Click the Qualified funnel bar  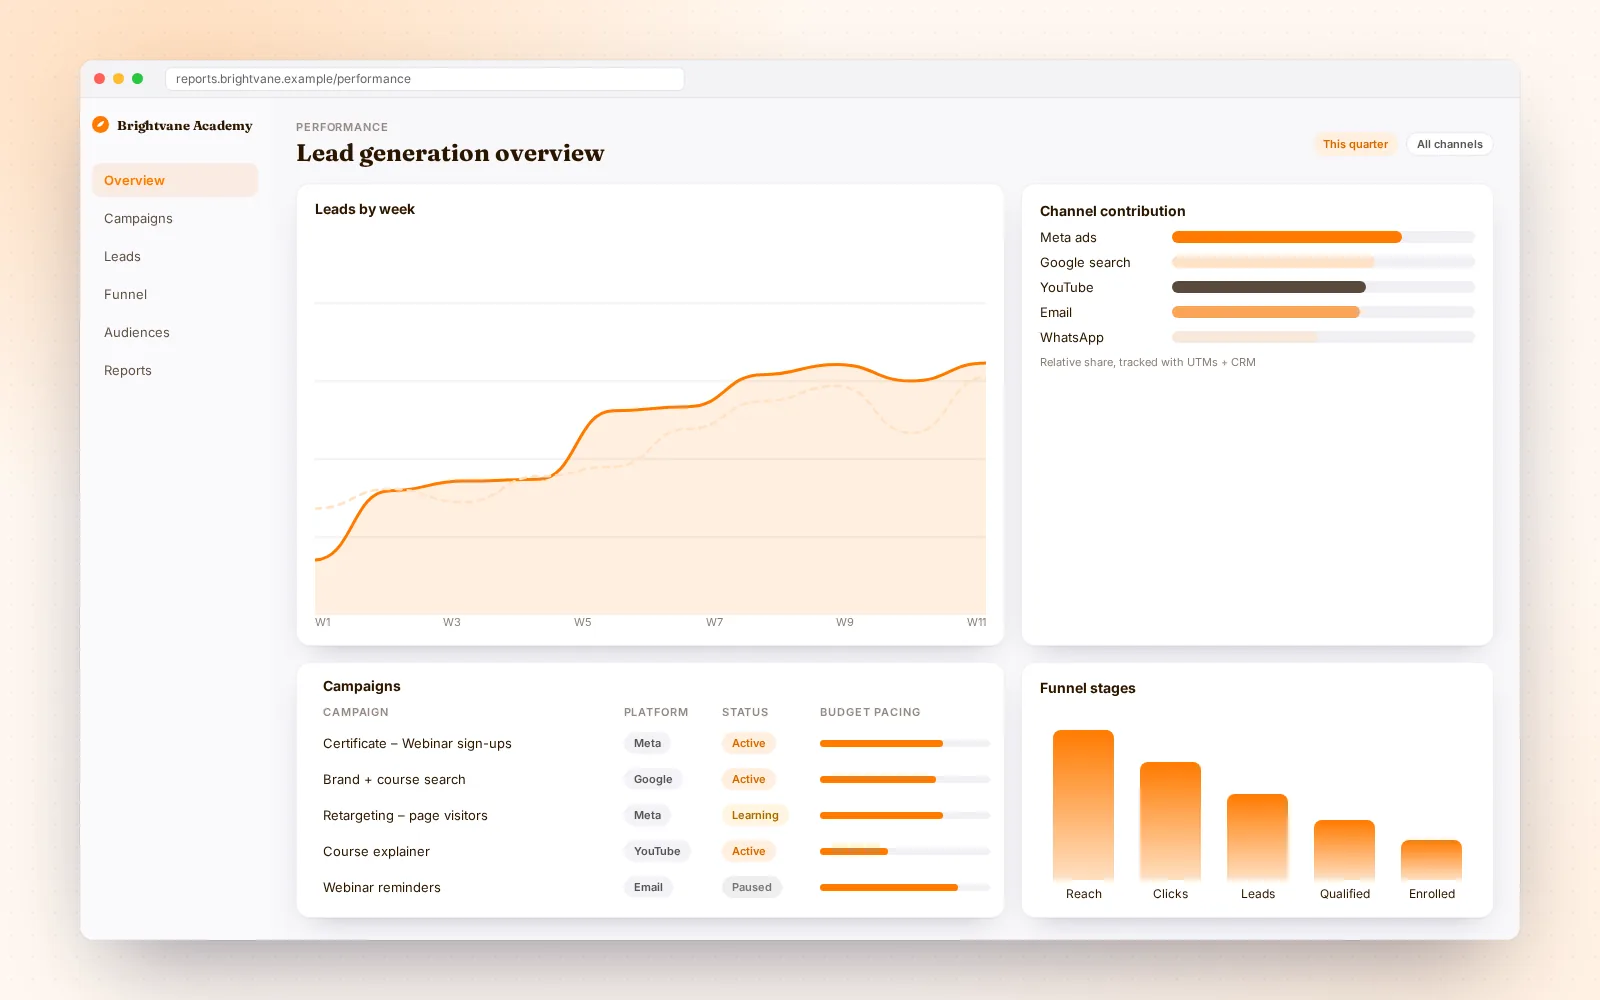click(x=1344, y=850)
